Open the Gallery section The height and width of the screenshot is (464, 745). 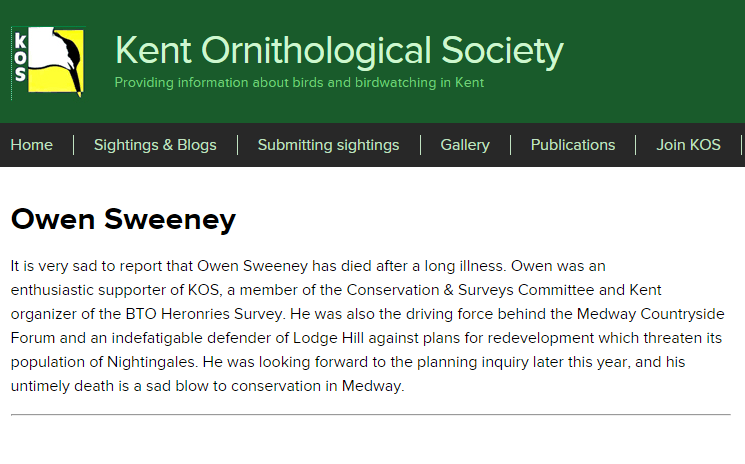(465, 145)
